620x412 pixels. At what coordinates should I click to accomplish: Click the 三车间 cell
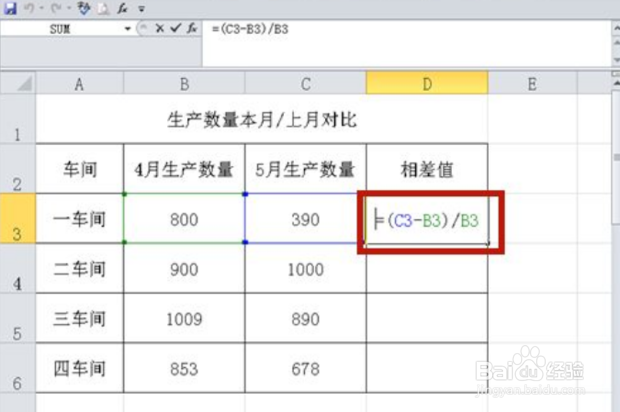point(80,318)
